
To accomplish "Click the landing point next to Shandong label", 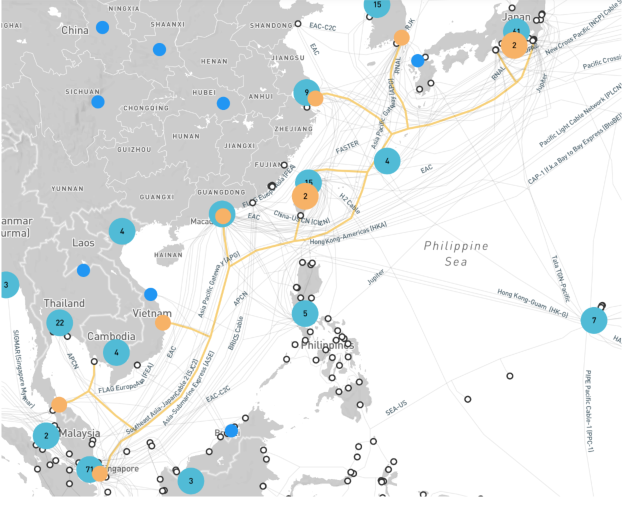I will 298,24.
